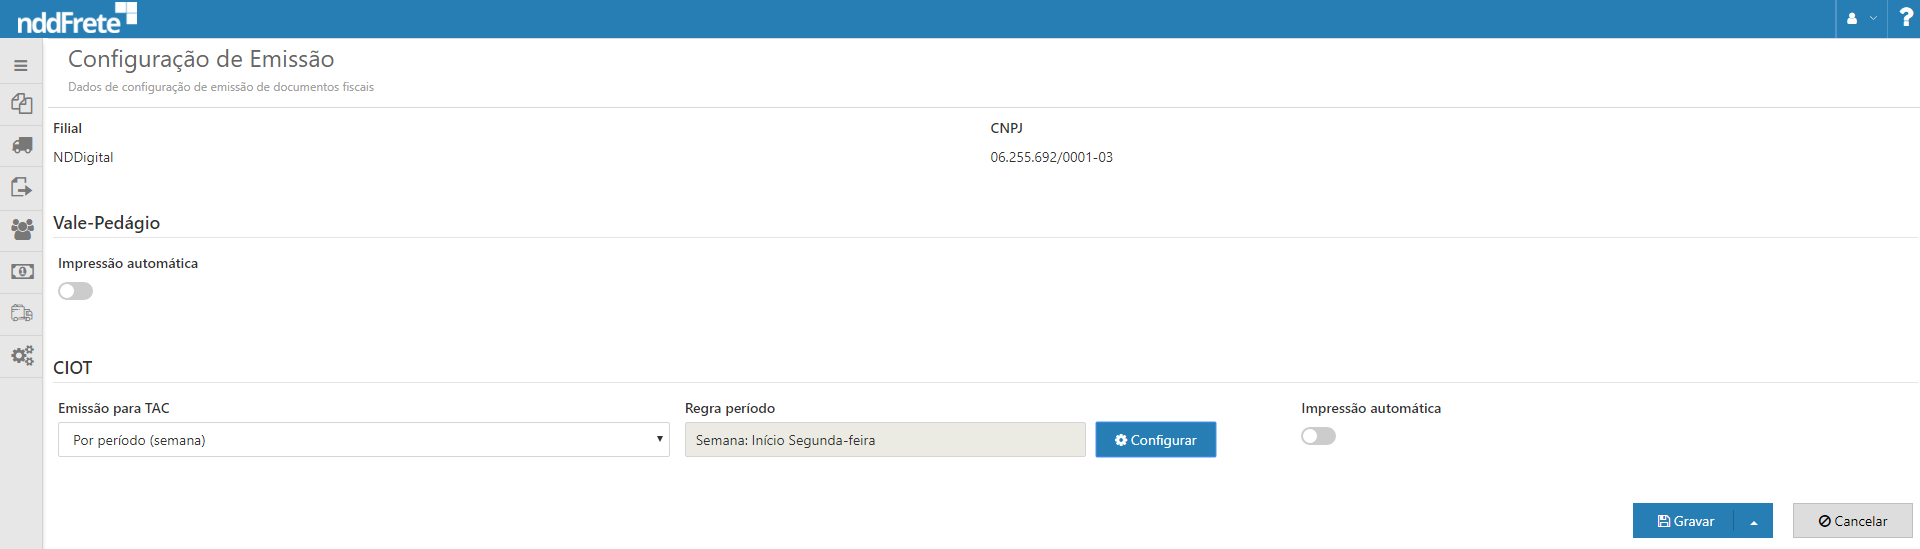This screenshot has width=1920, height=549.
Task: Open the Emissão para TAC dropdown
Action: (363, 440)
